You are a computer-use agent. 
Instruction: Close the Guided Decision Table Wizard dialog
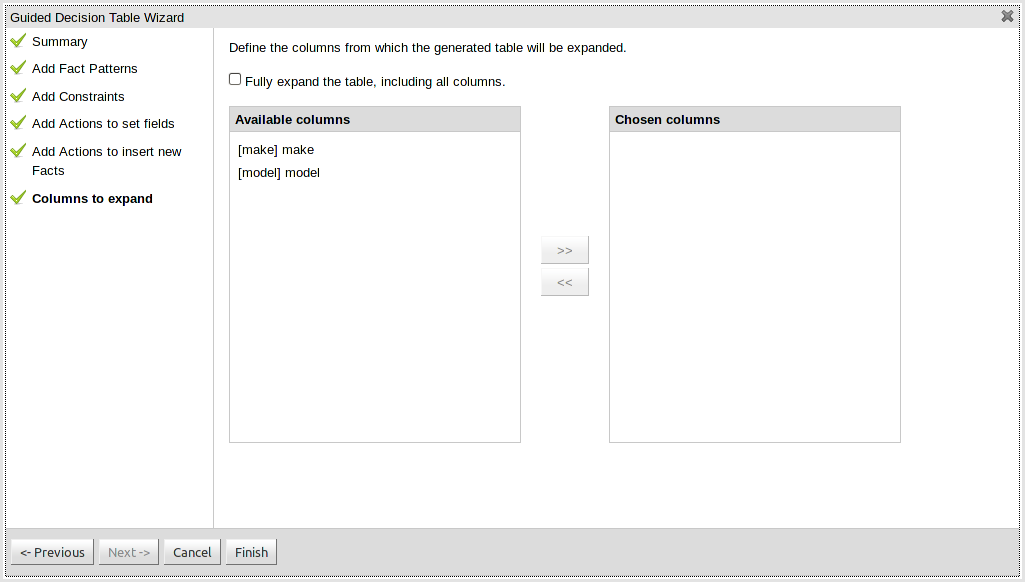click(1007, 16)
